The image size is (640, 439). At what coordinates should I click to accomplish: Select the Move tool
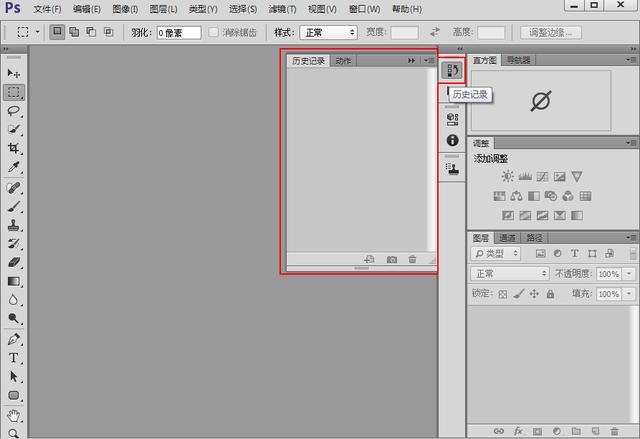[x=13, y=73]
